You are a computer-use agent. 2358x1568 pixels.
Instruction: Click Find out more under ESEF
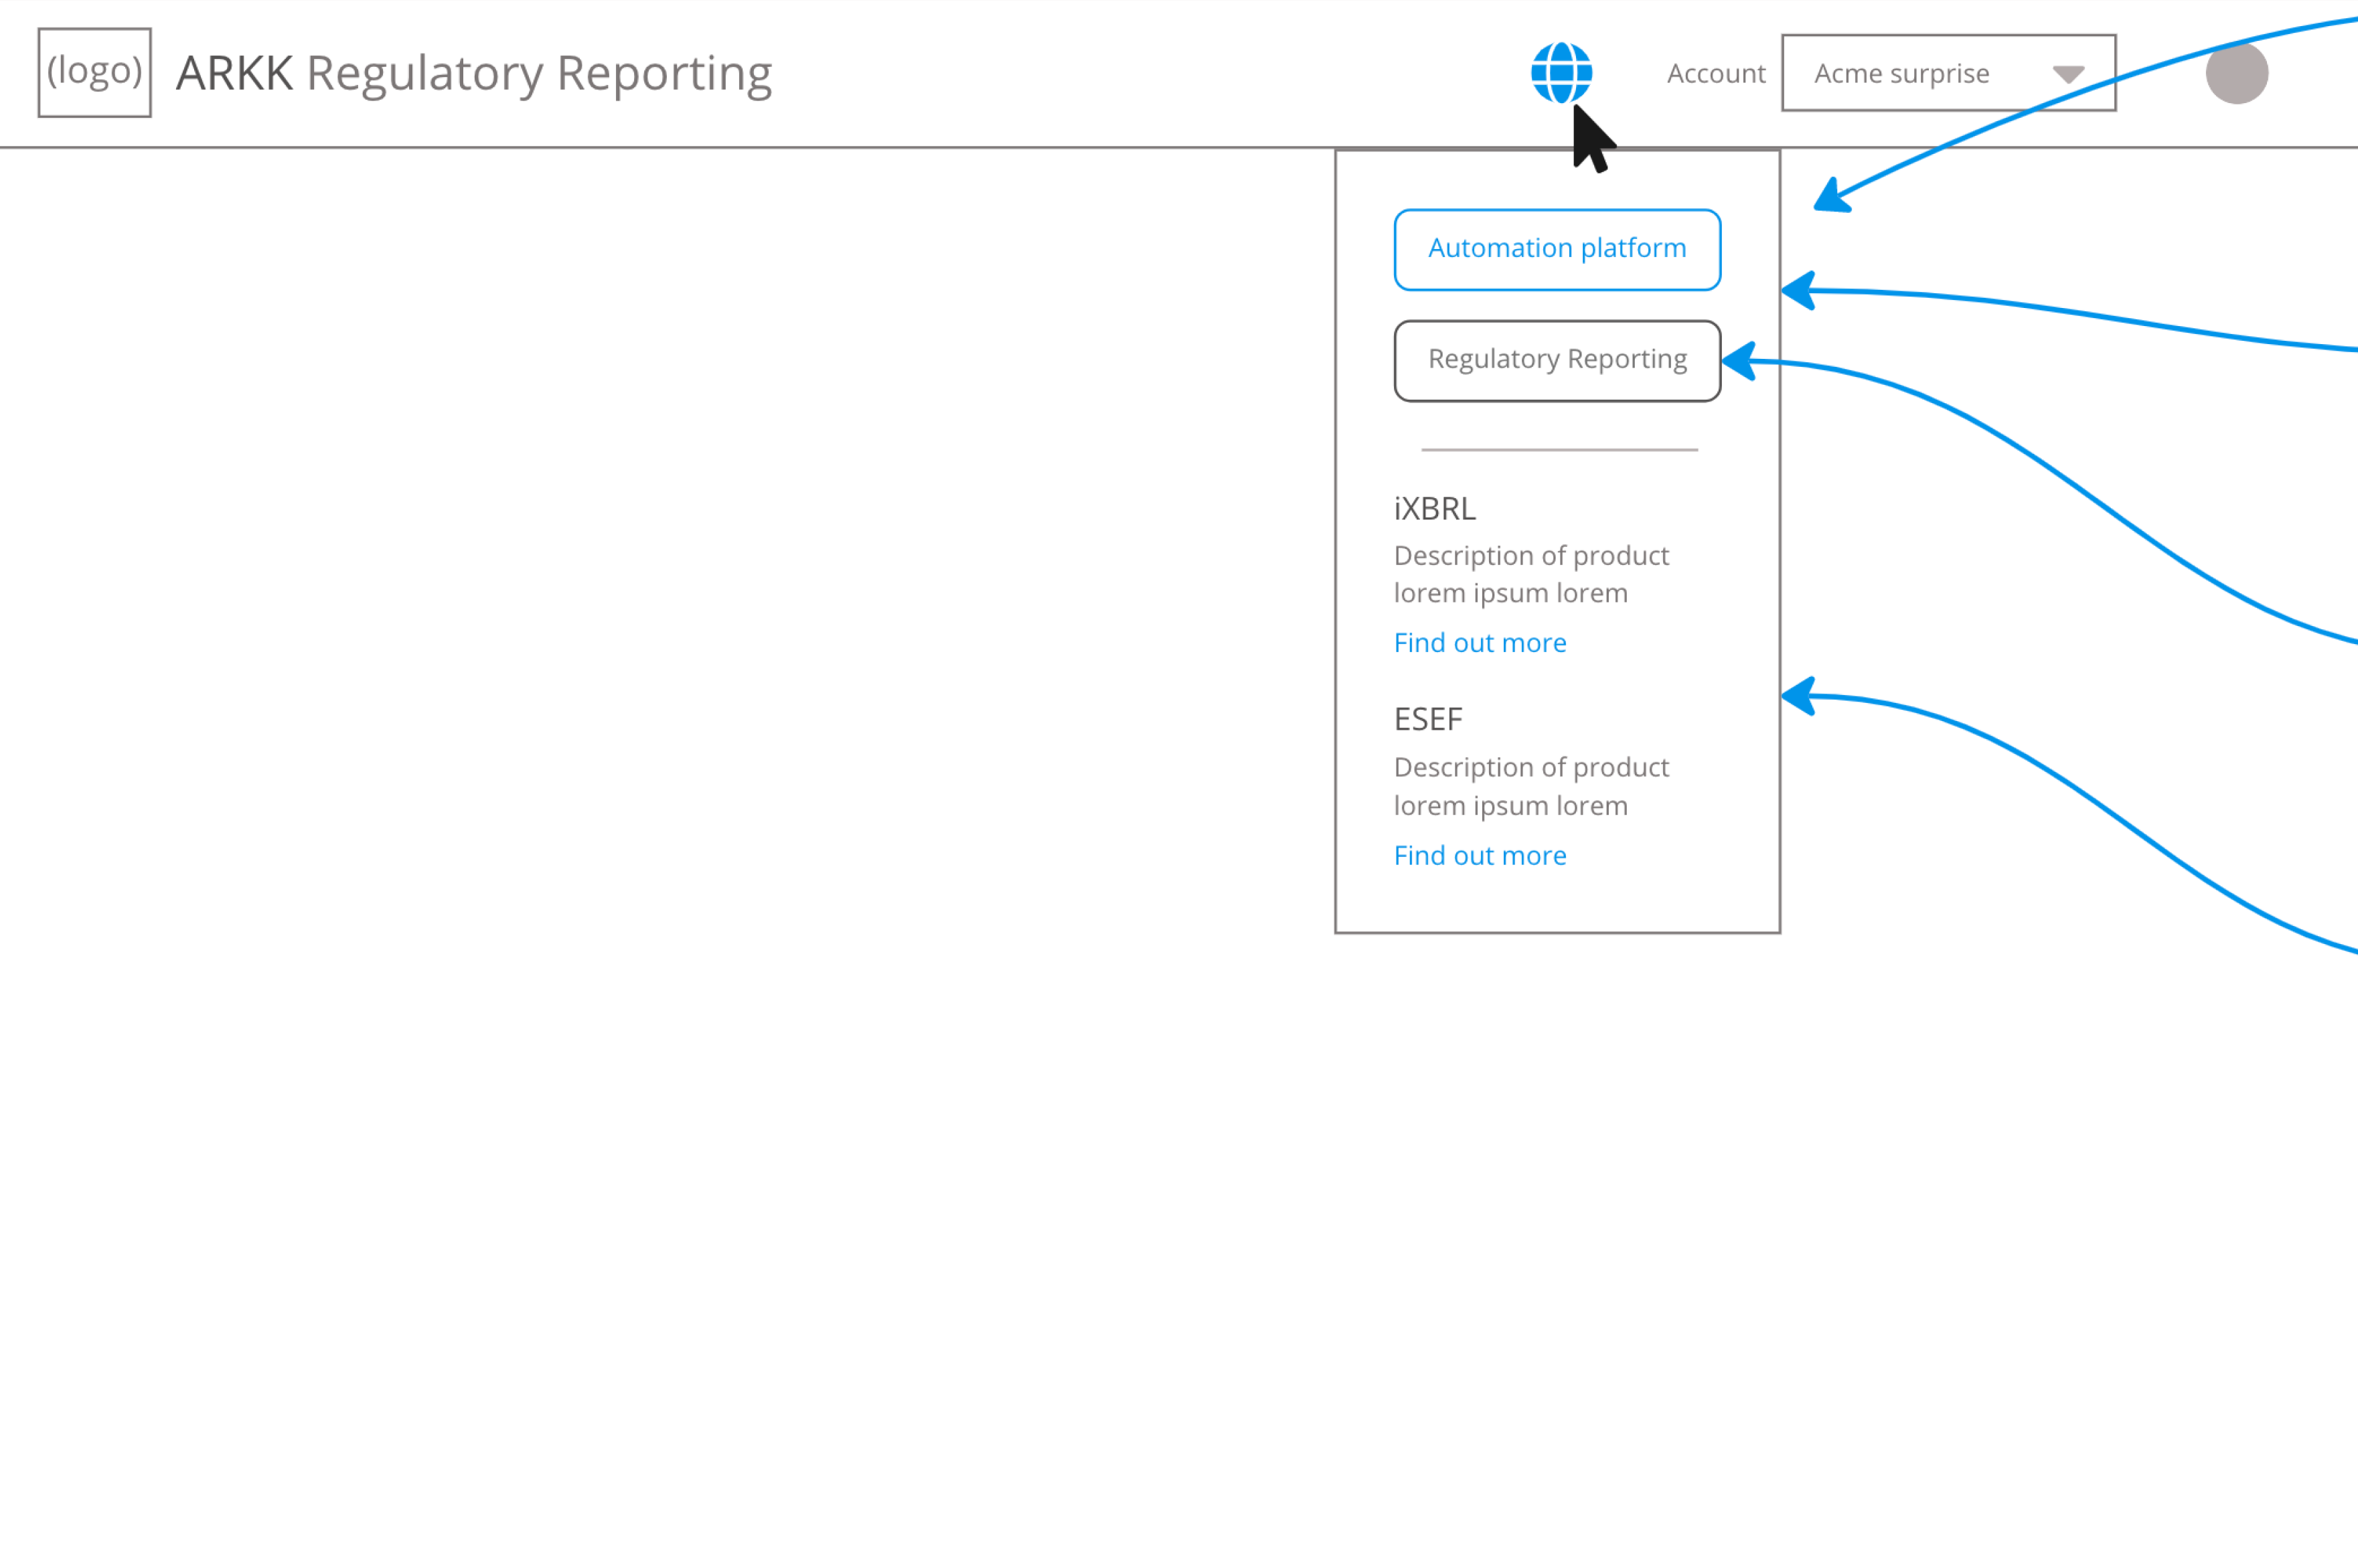1480,856
